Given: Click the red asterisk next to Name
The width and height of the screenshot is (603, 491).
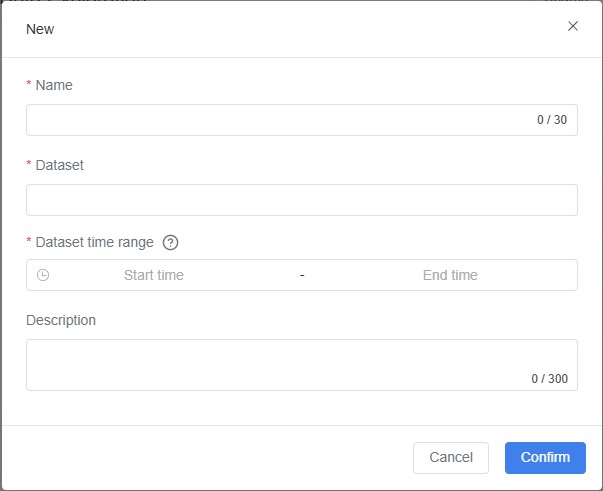Looking at the screenshot, I should click(29, 86).
